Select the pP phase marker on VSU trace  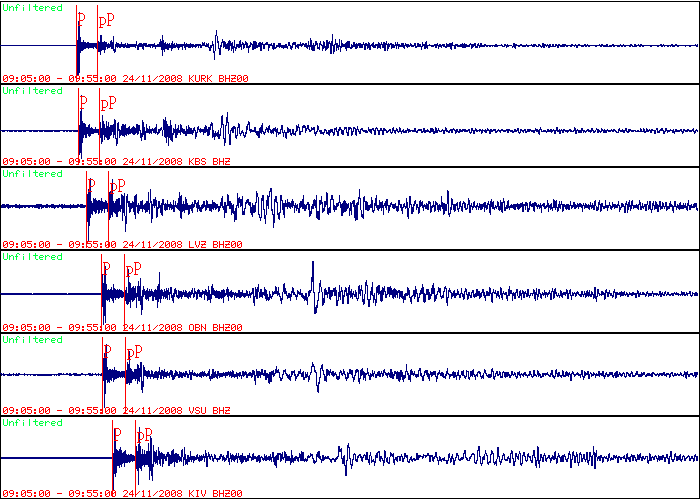(x=134, y=351)
